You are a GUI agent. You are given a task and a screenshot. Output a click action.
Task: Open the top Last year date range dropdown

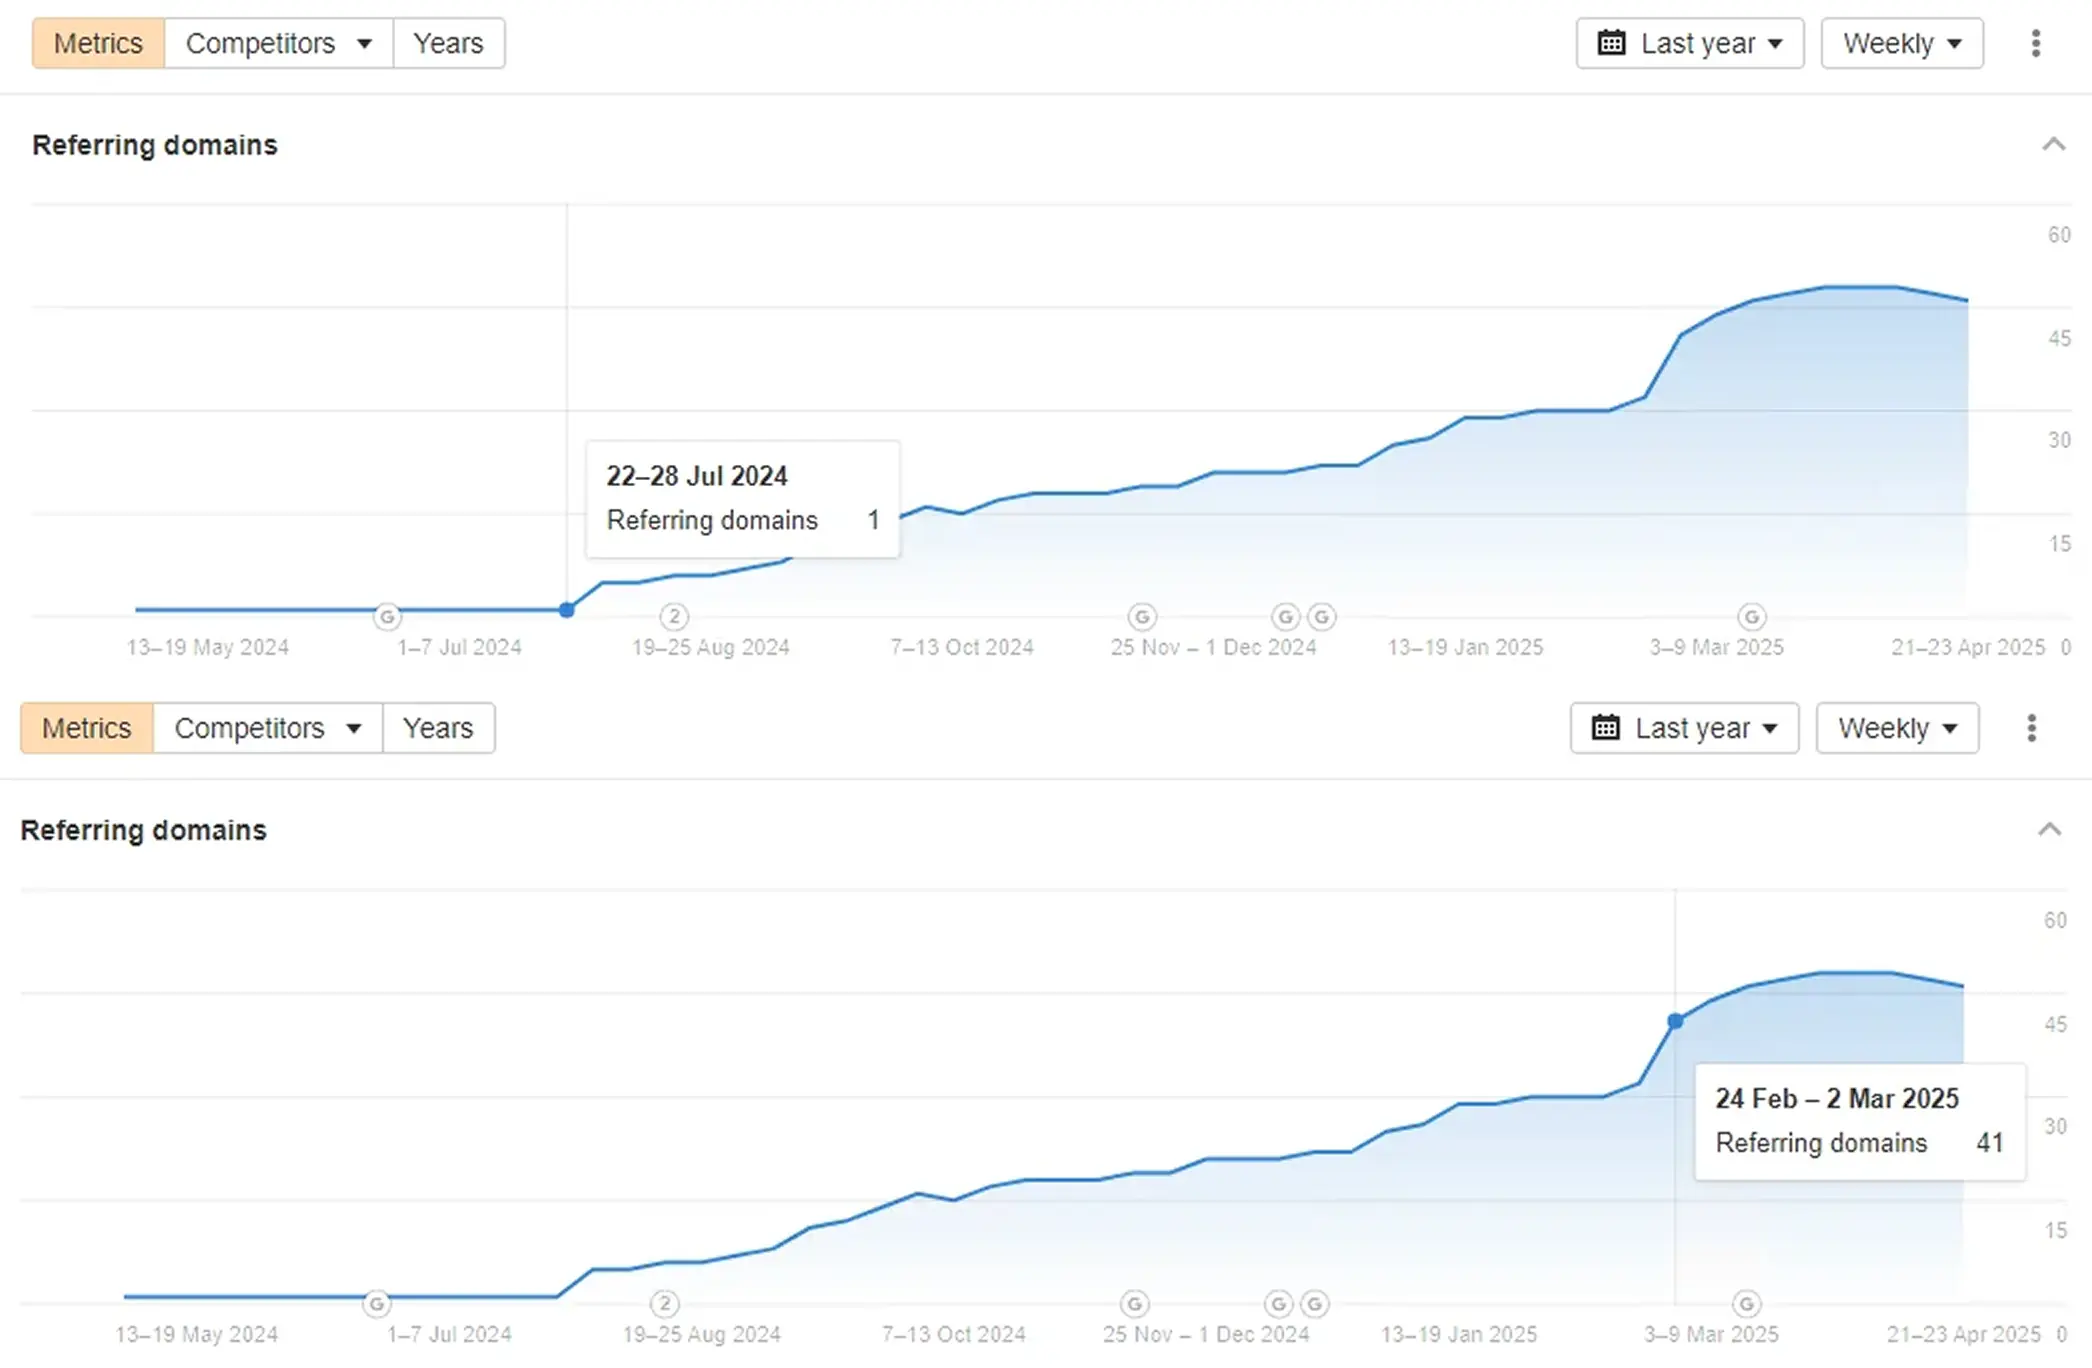pos(1690,43)
